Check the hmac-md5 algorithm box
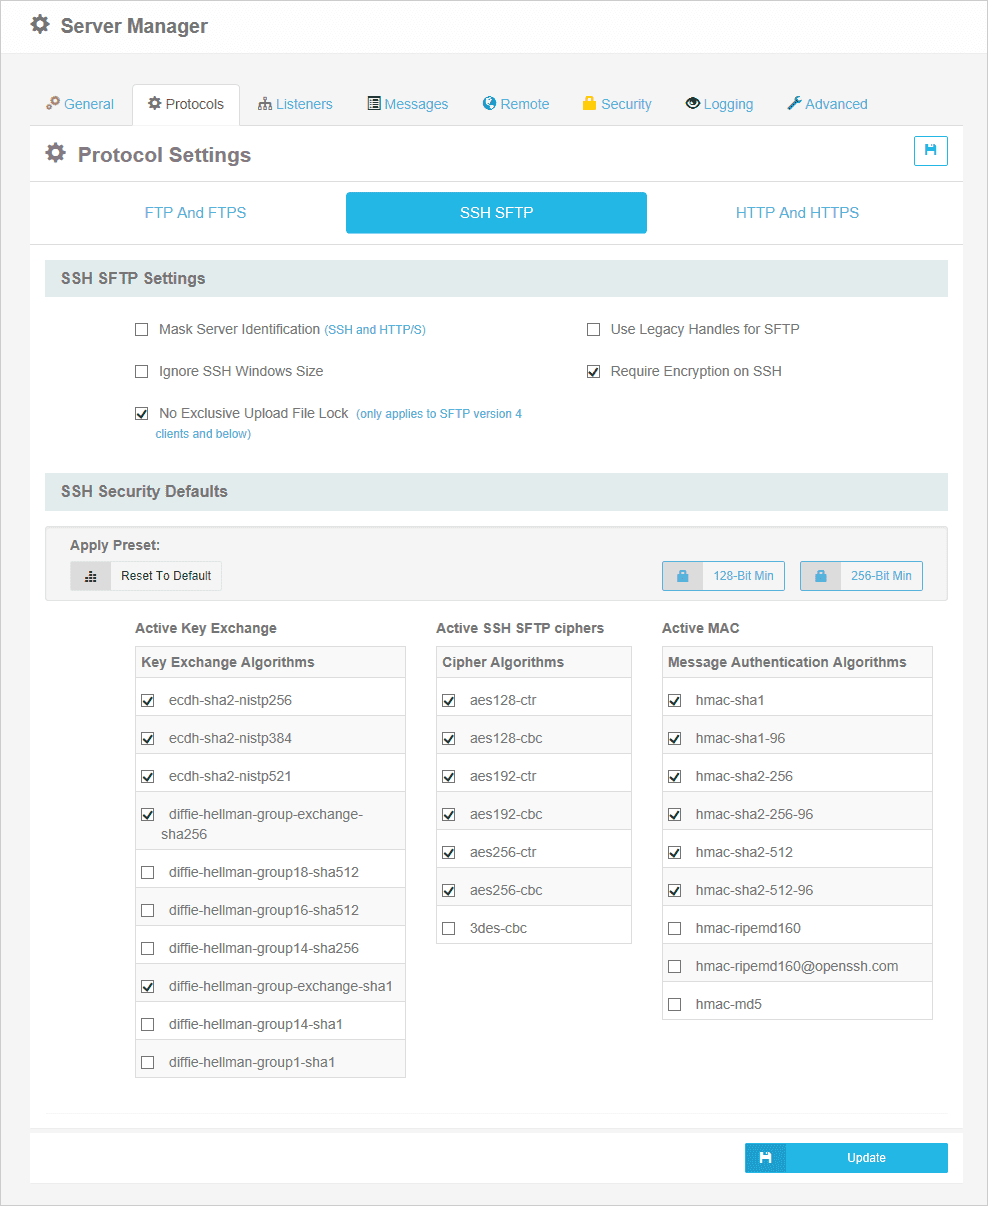This screenshot has width=988, height=1206. coord(675,1005)
